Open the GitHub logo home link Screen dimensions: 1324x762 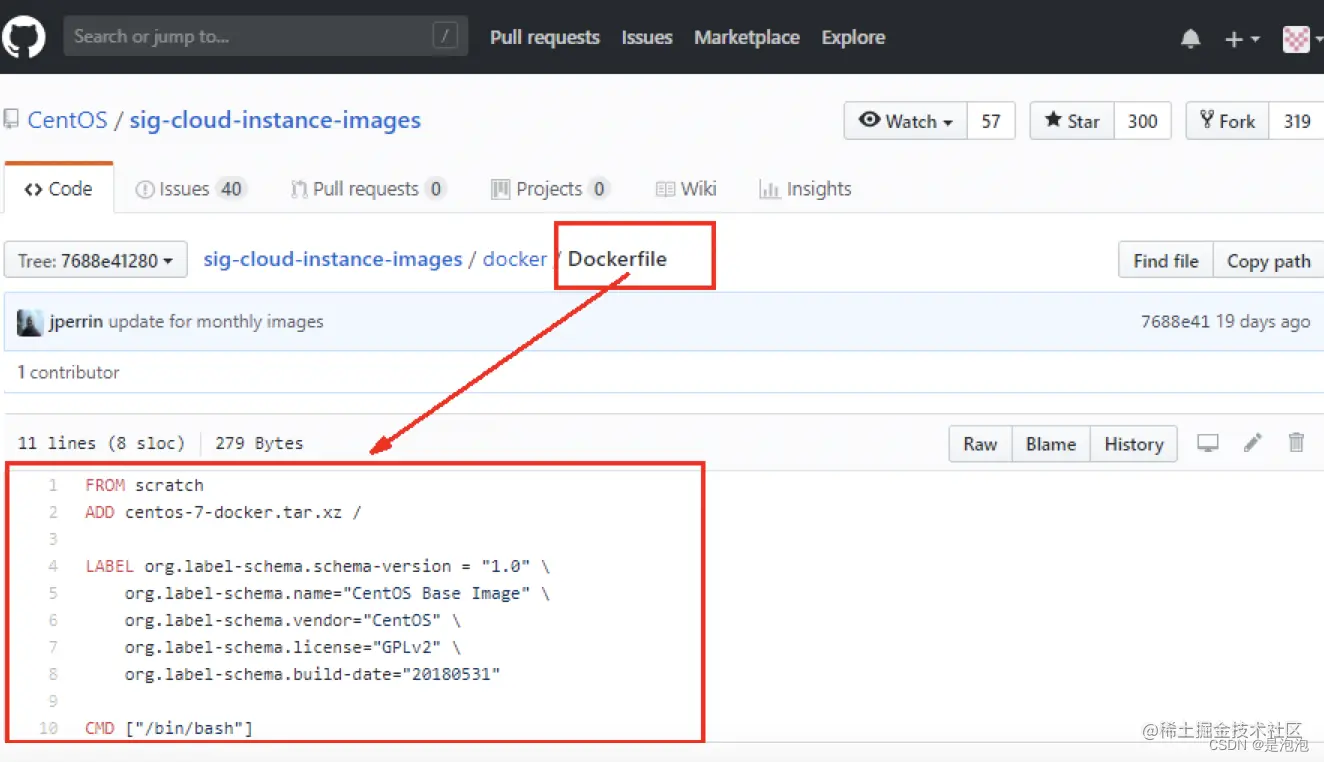tap(22, 37)
